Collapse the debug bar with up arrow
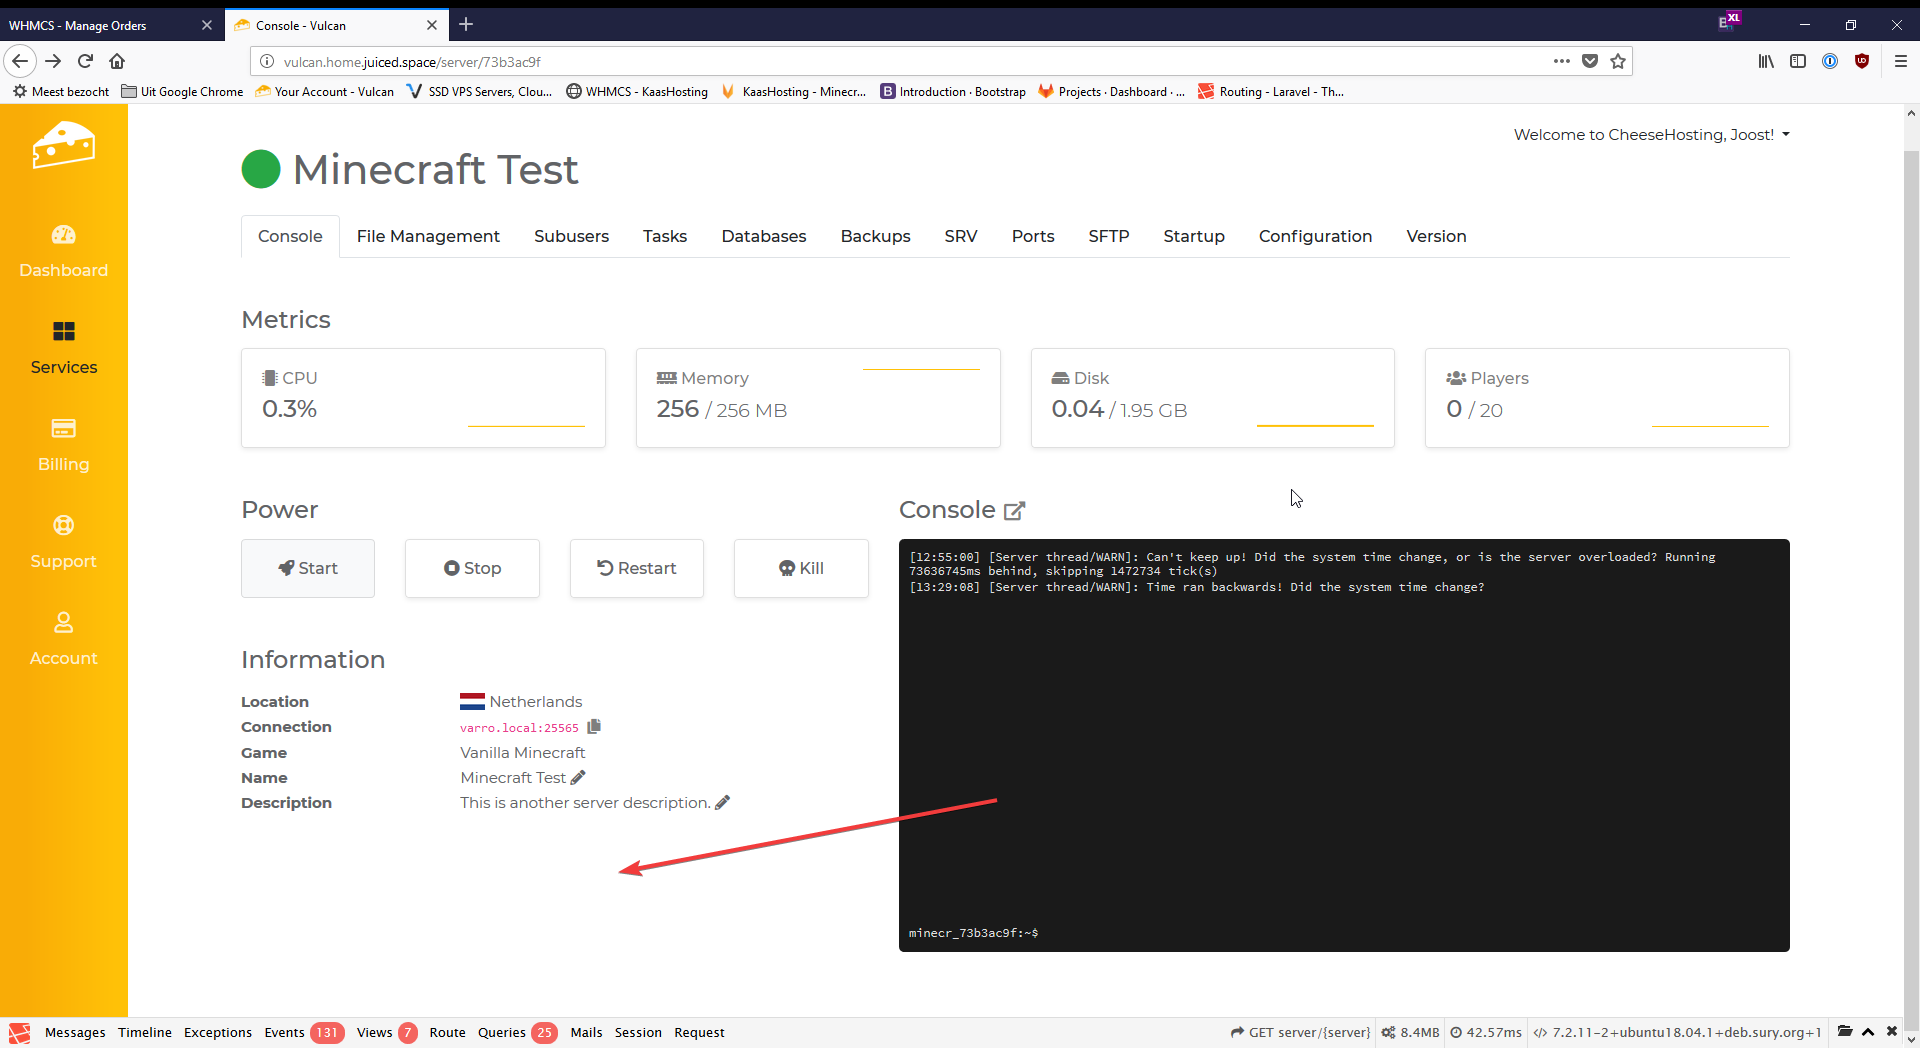1920x1048 pixels. 1868,1032
